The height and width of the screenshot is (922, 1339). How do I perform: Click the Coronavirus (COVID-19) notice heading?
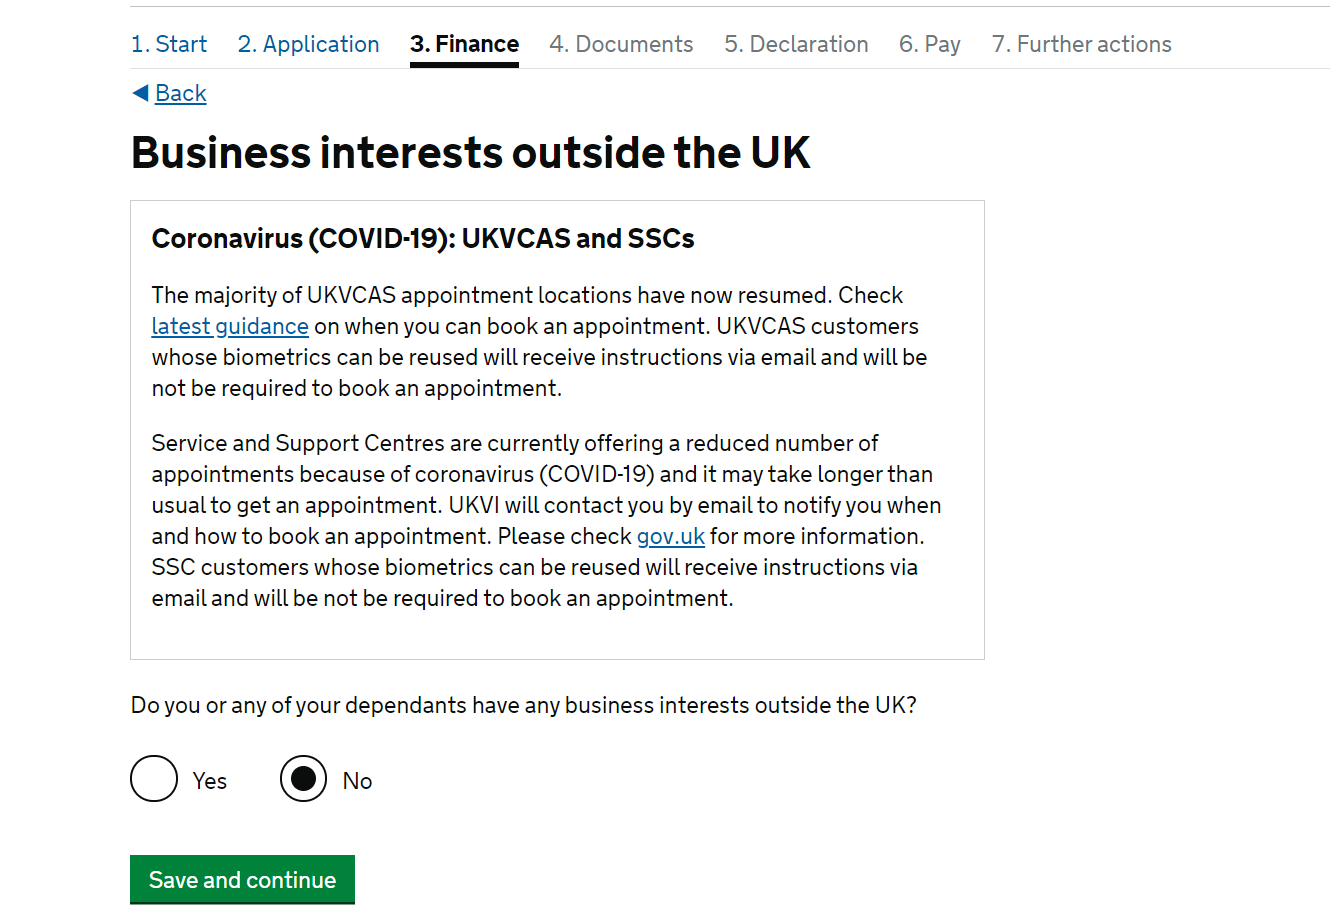tap(423, 238)
